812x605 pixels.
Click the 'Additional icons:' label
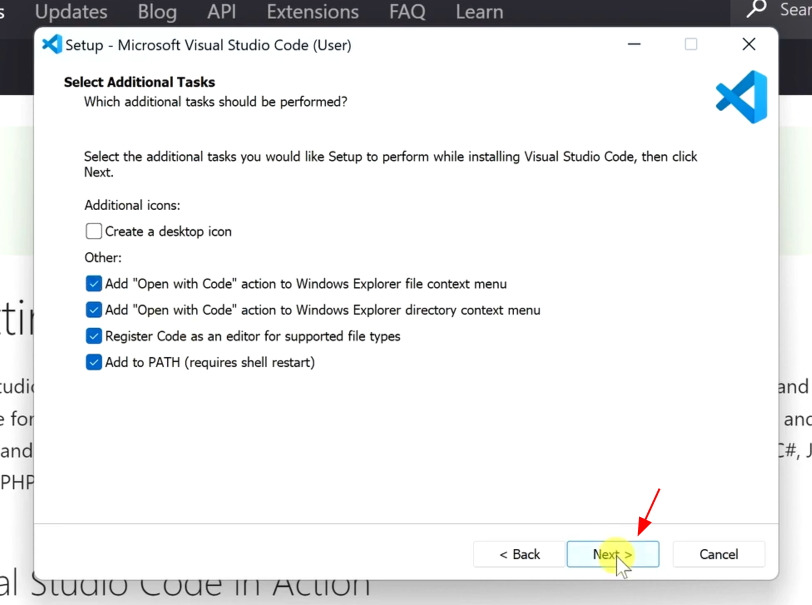coord(132,205)
